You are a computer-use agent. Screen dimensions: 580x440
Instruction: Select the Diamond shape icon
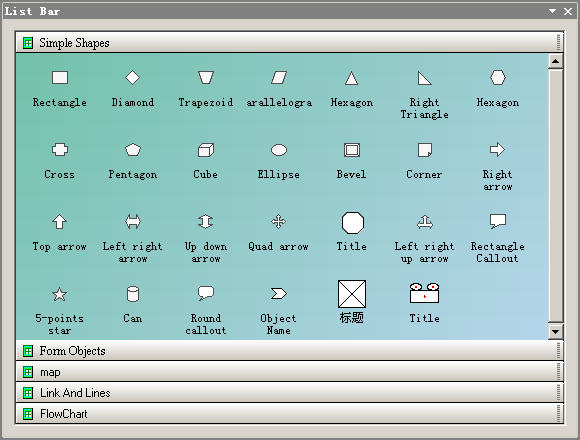[x=132, y=78]
